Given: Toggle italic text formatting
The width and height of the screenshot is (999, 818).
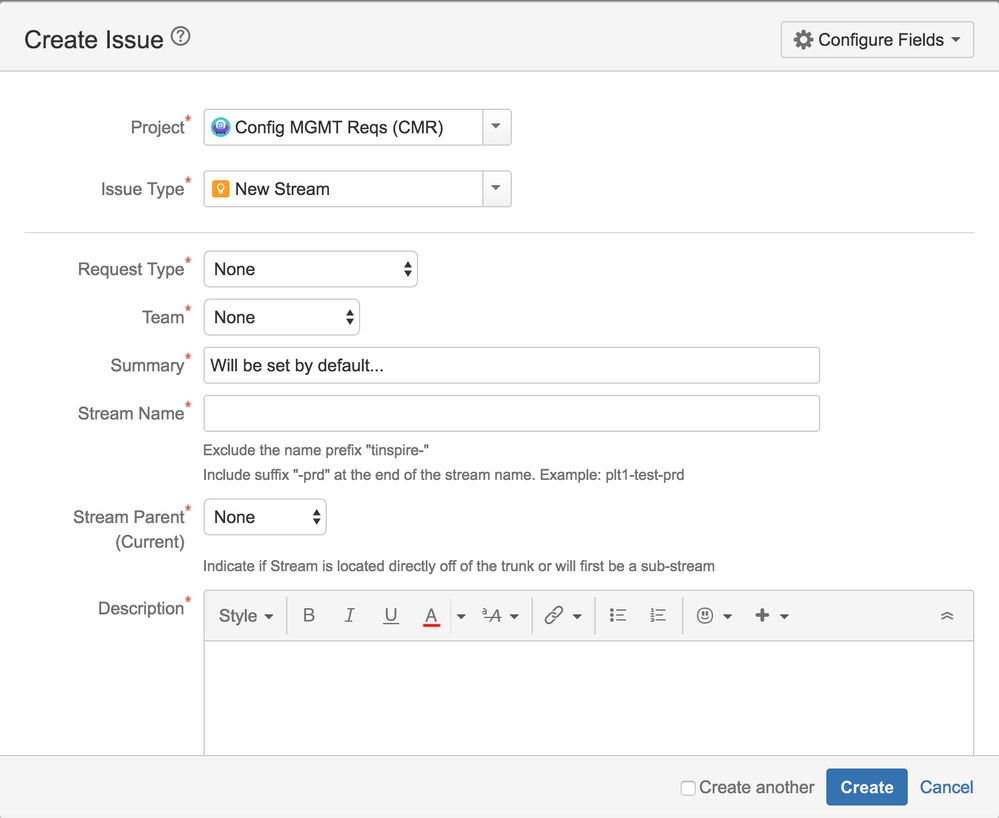Looking at the screenshot, I should tap(349, 616).
